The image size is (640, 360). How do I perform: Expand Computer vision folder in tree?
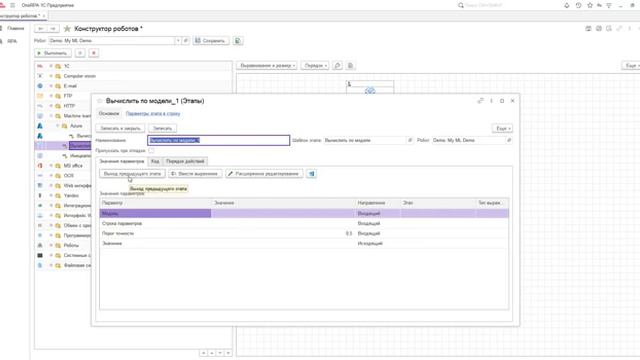(51, 76)
